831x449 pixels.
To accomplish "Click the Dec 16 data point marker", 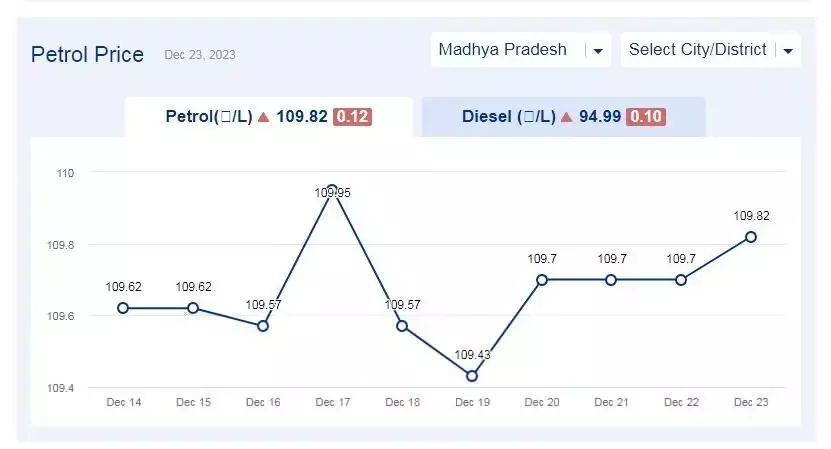I will pyautogui.click(x=263, y=326).
